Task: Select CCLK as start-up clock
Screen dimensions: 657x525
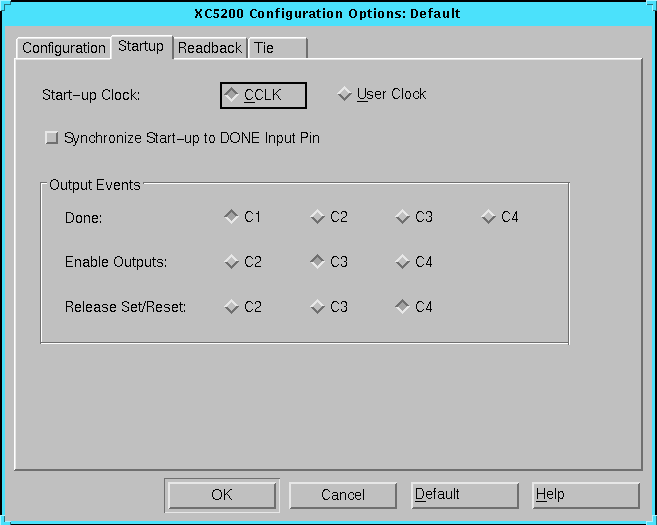Action: [263, 95]
